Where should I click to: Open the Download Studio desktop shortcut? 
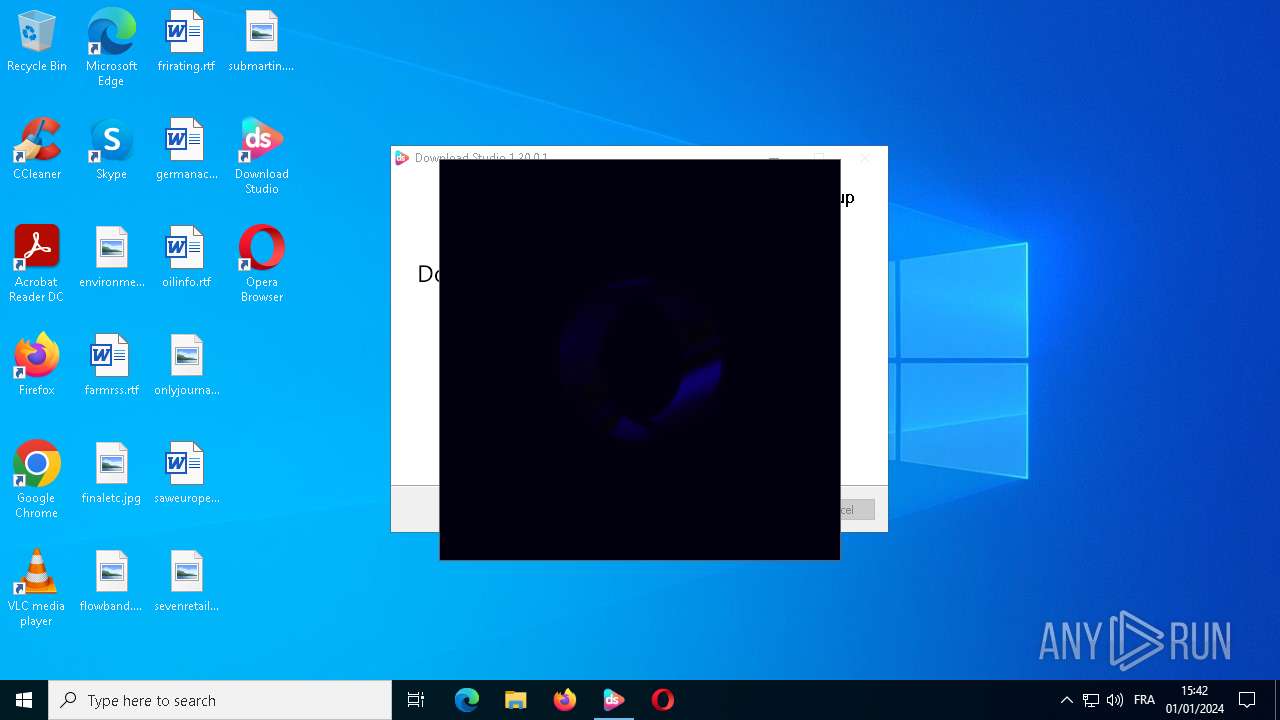261,157
